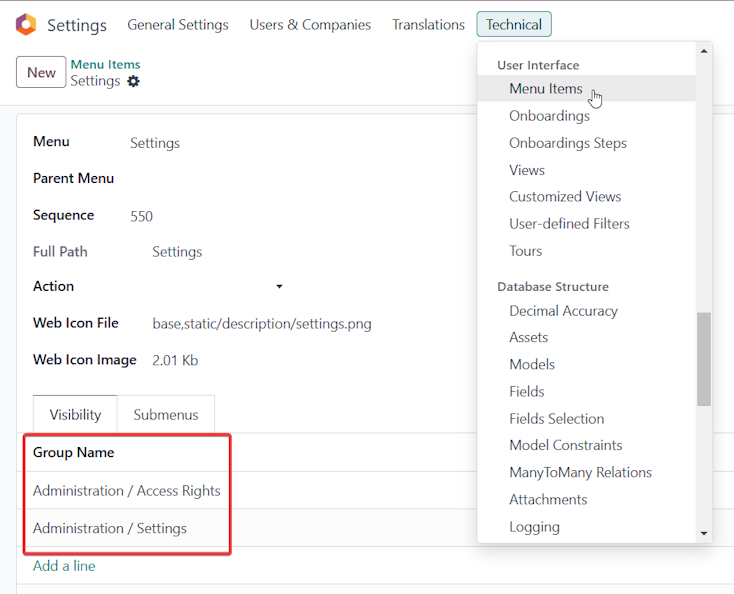Select the Visibility tab
734x594 pixels.
[75, 414]
